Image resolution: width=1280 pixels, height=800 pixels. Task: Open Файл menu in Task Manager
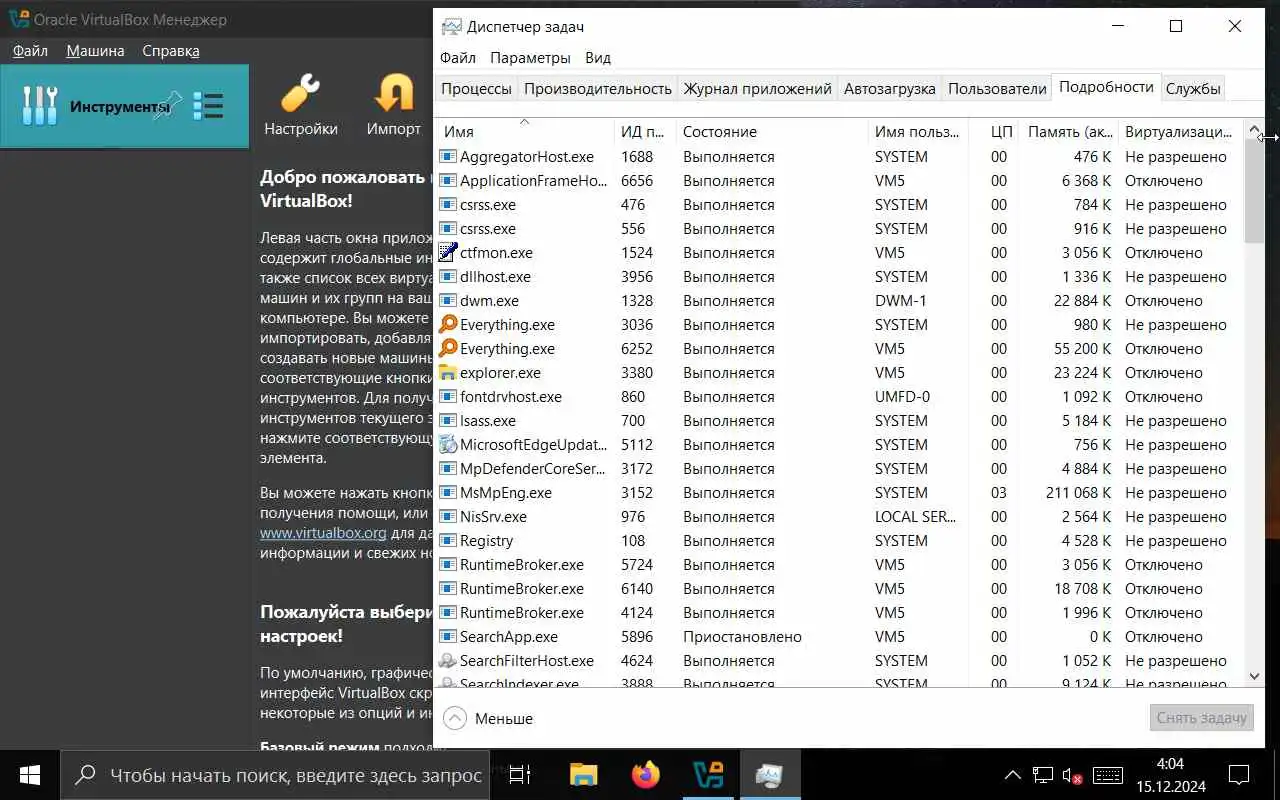(458, 57)
